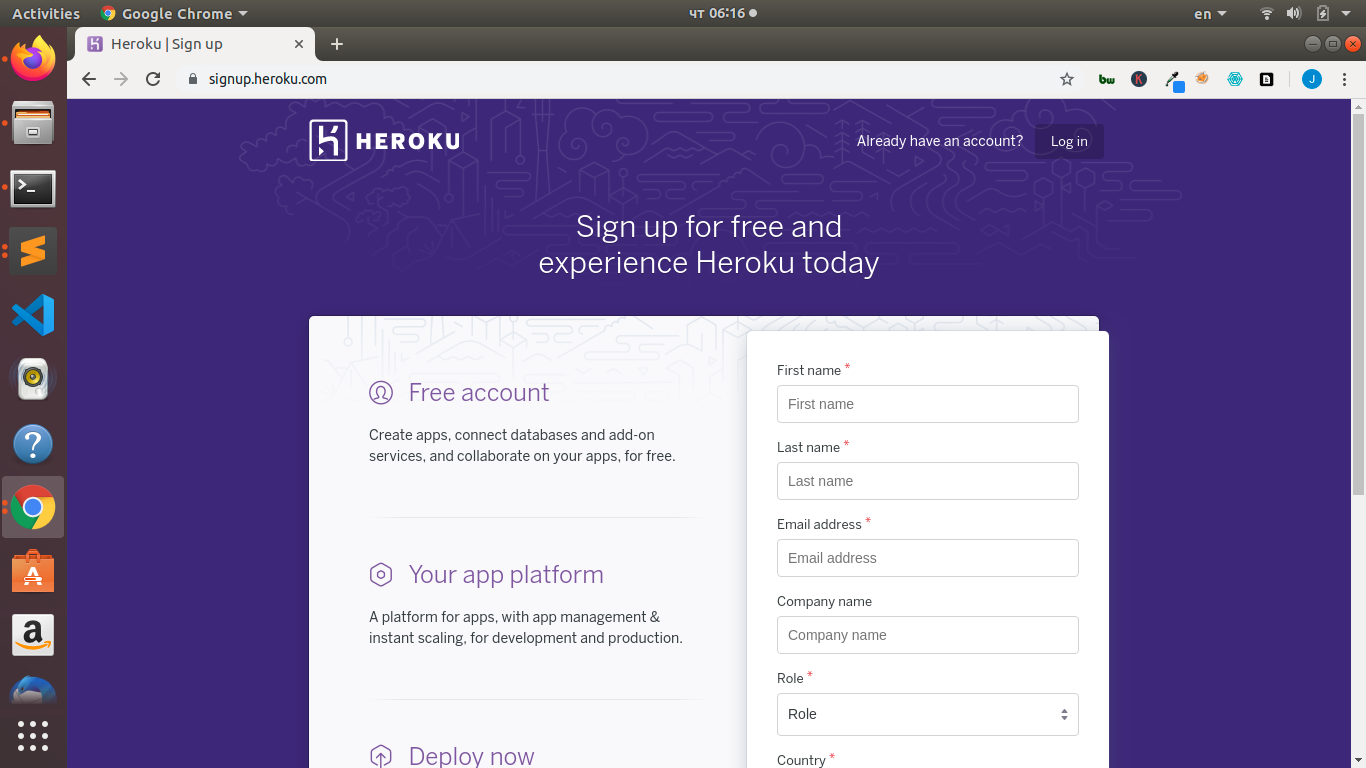
Task: Click the Log in button
Action: coord(1068,141)
